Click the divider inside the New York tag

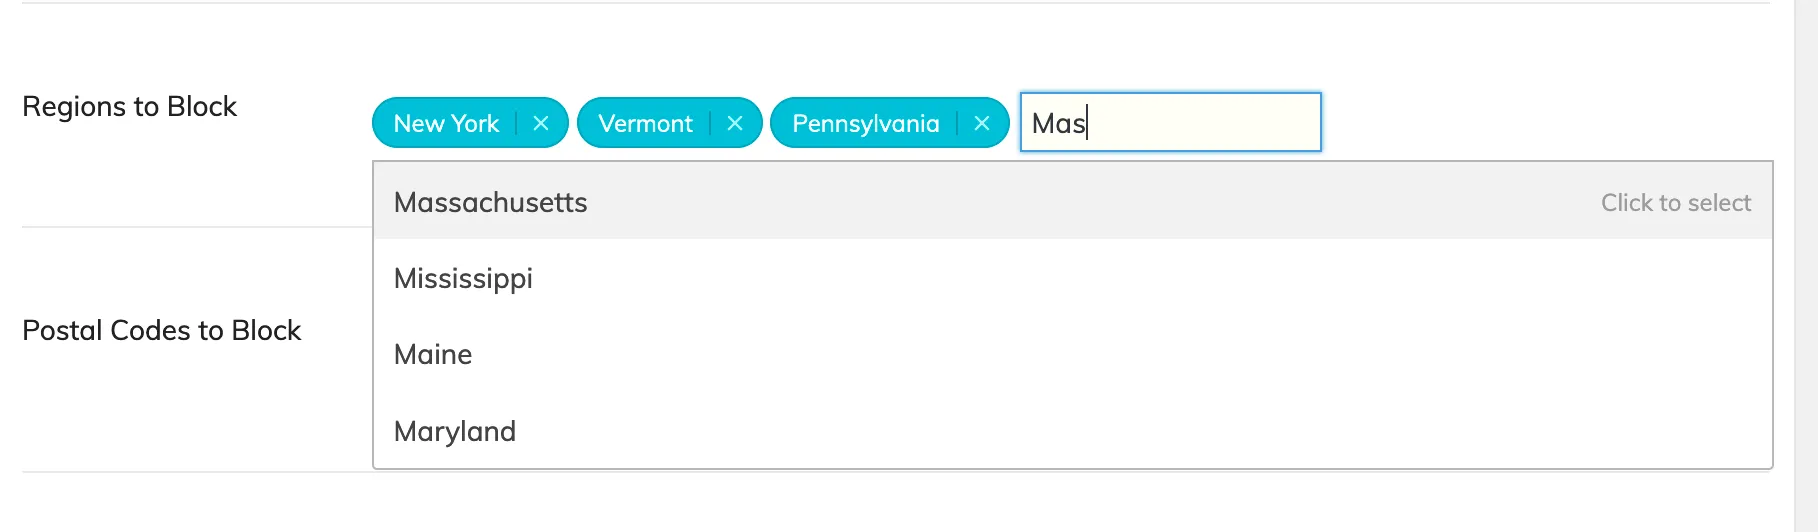click(516, 123)
